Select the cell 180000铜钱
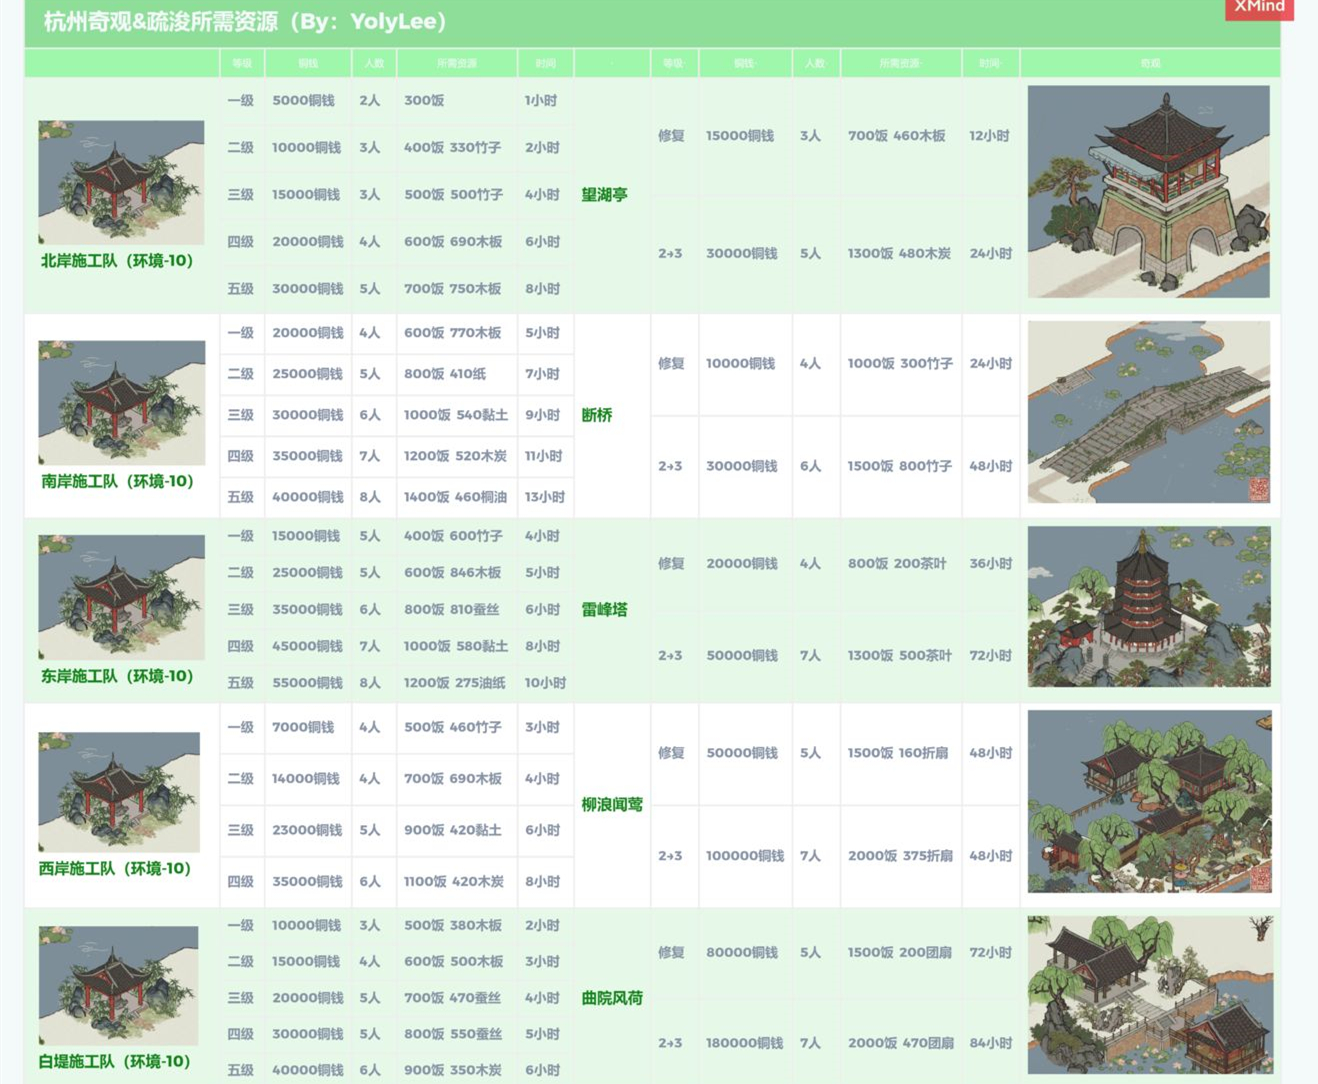 744,1043
